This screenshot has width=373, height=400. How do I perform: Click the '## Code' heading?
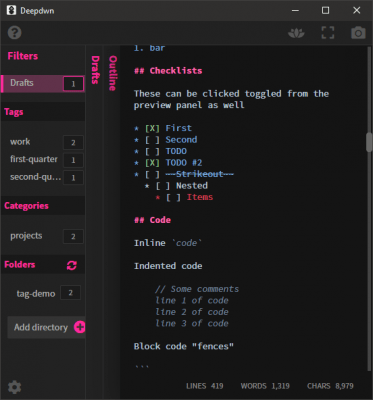coord(152,220)
